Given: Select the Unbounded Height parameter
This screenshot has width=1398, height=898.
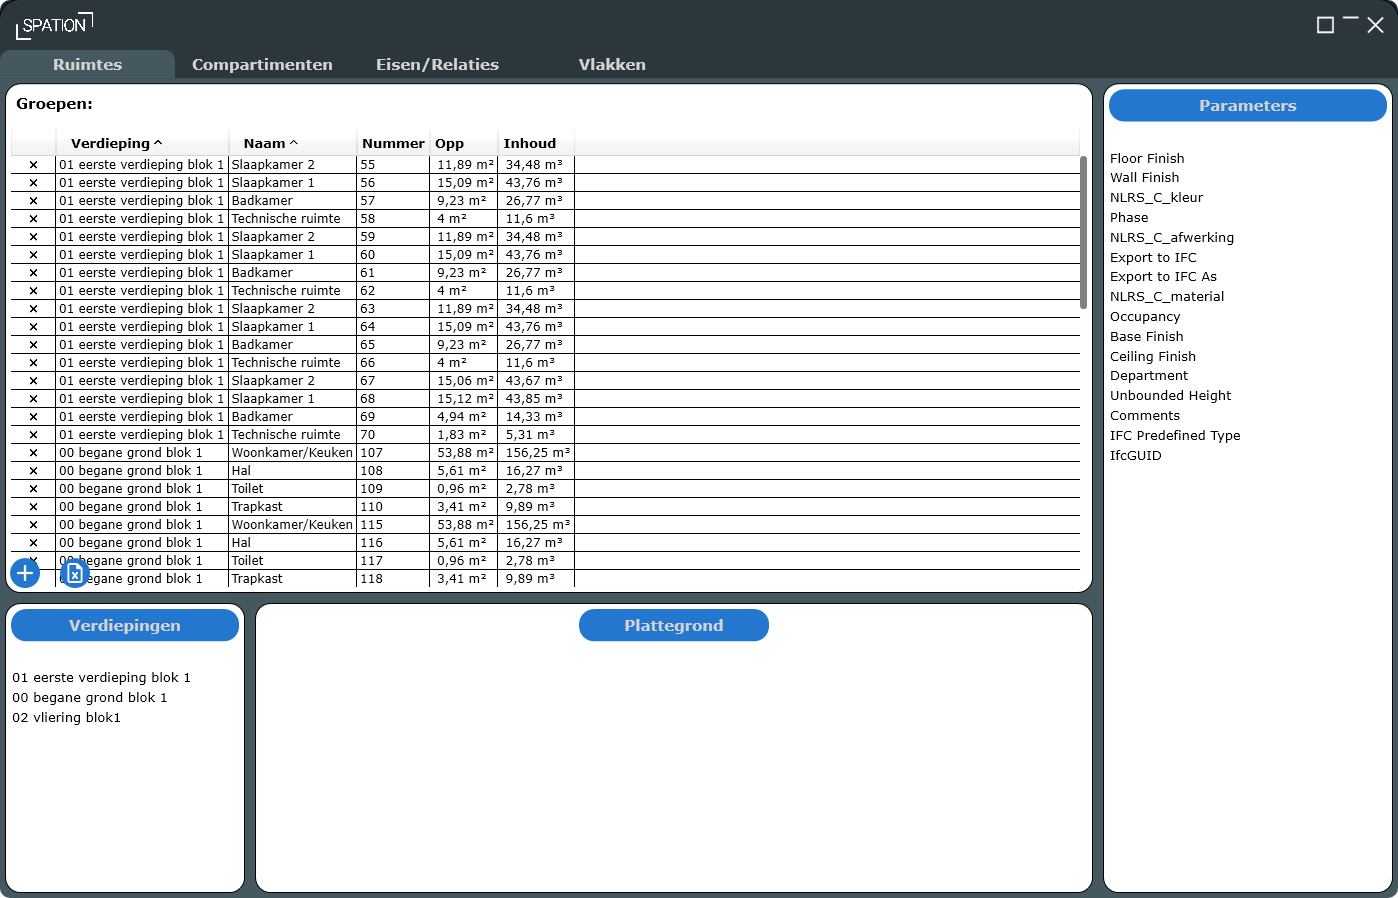Looking at the screenshot, I should pyautogui.click(x=1170, y=396).
